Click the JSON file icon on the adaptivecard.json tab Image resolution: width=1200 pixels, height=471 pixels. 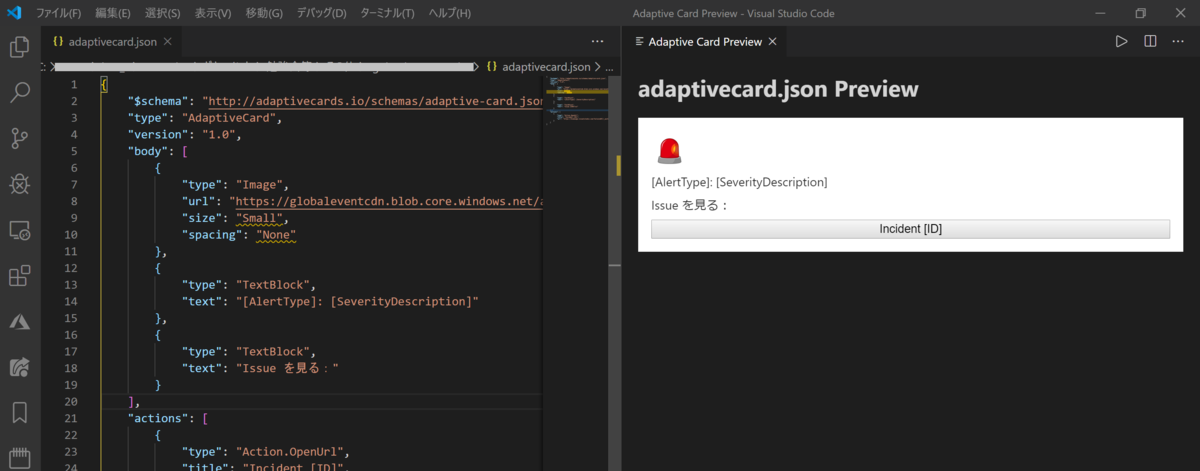[x=58, y=41]
